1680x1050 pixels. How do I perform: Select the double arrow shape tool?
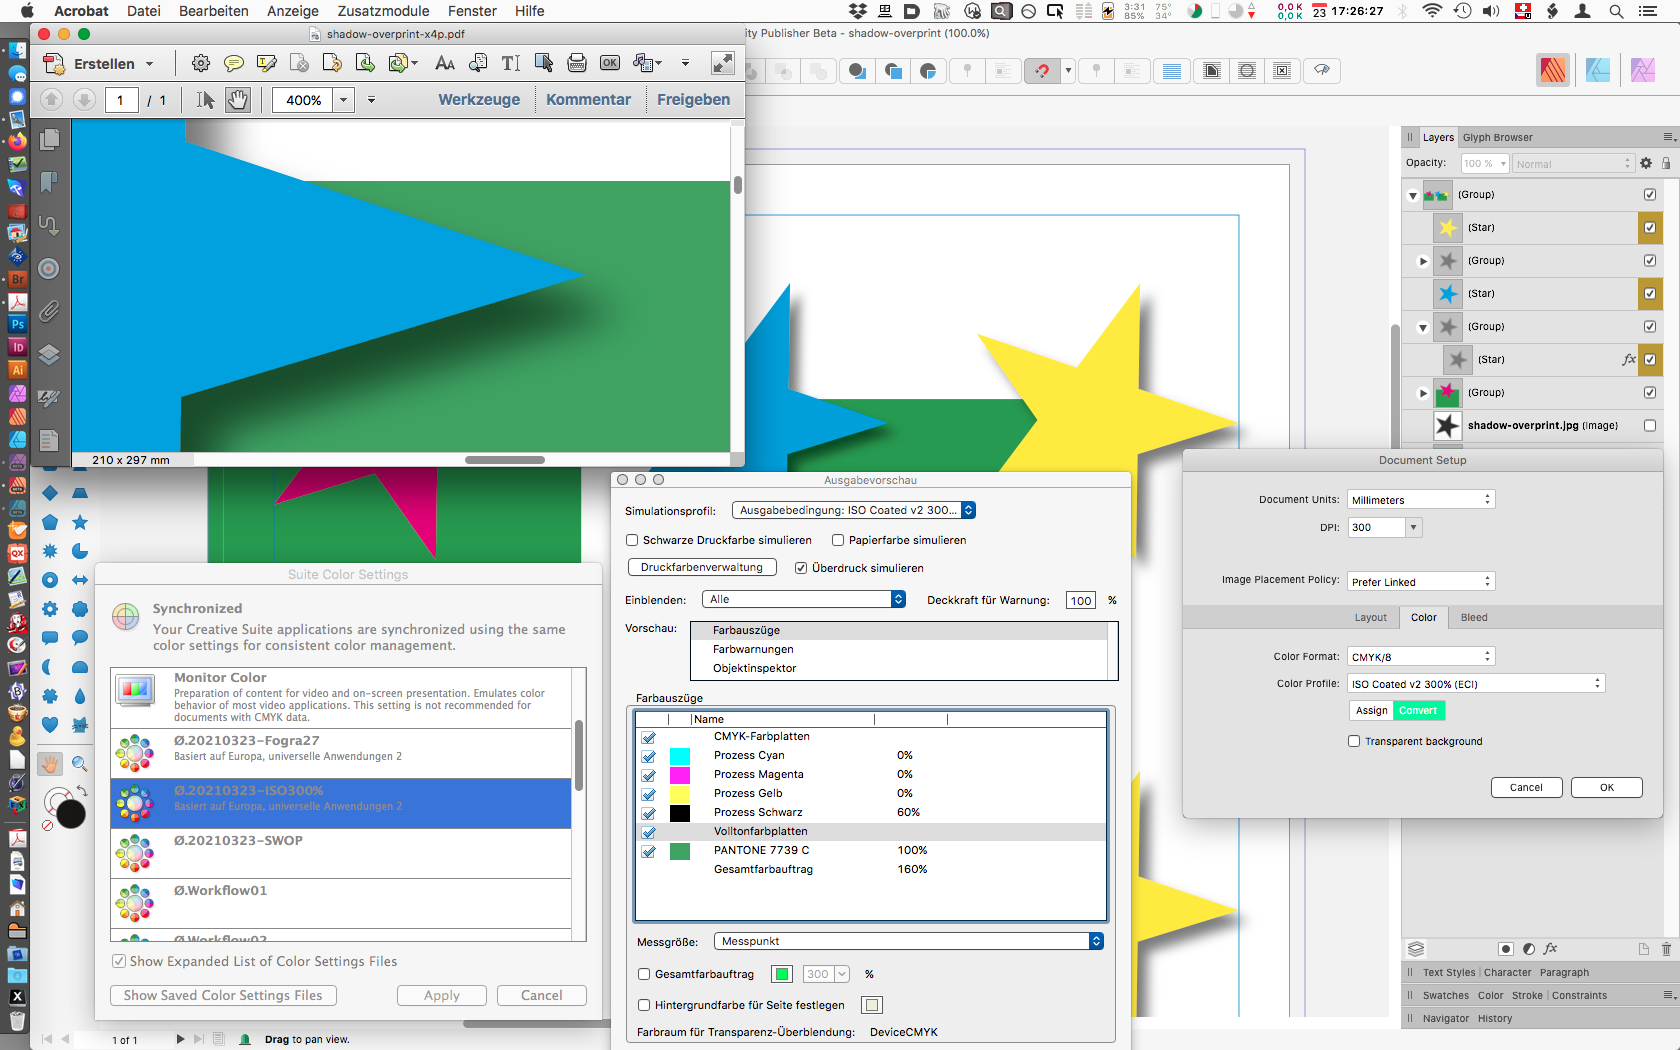pos(80,580)
